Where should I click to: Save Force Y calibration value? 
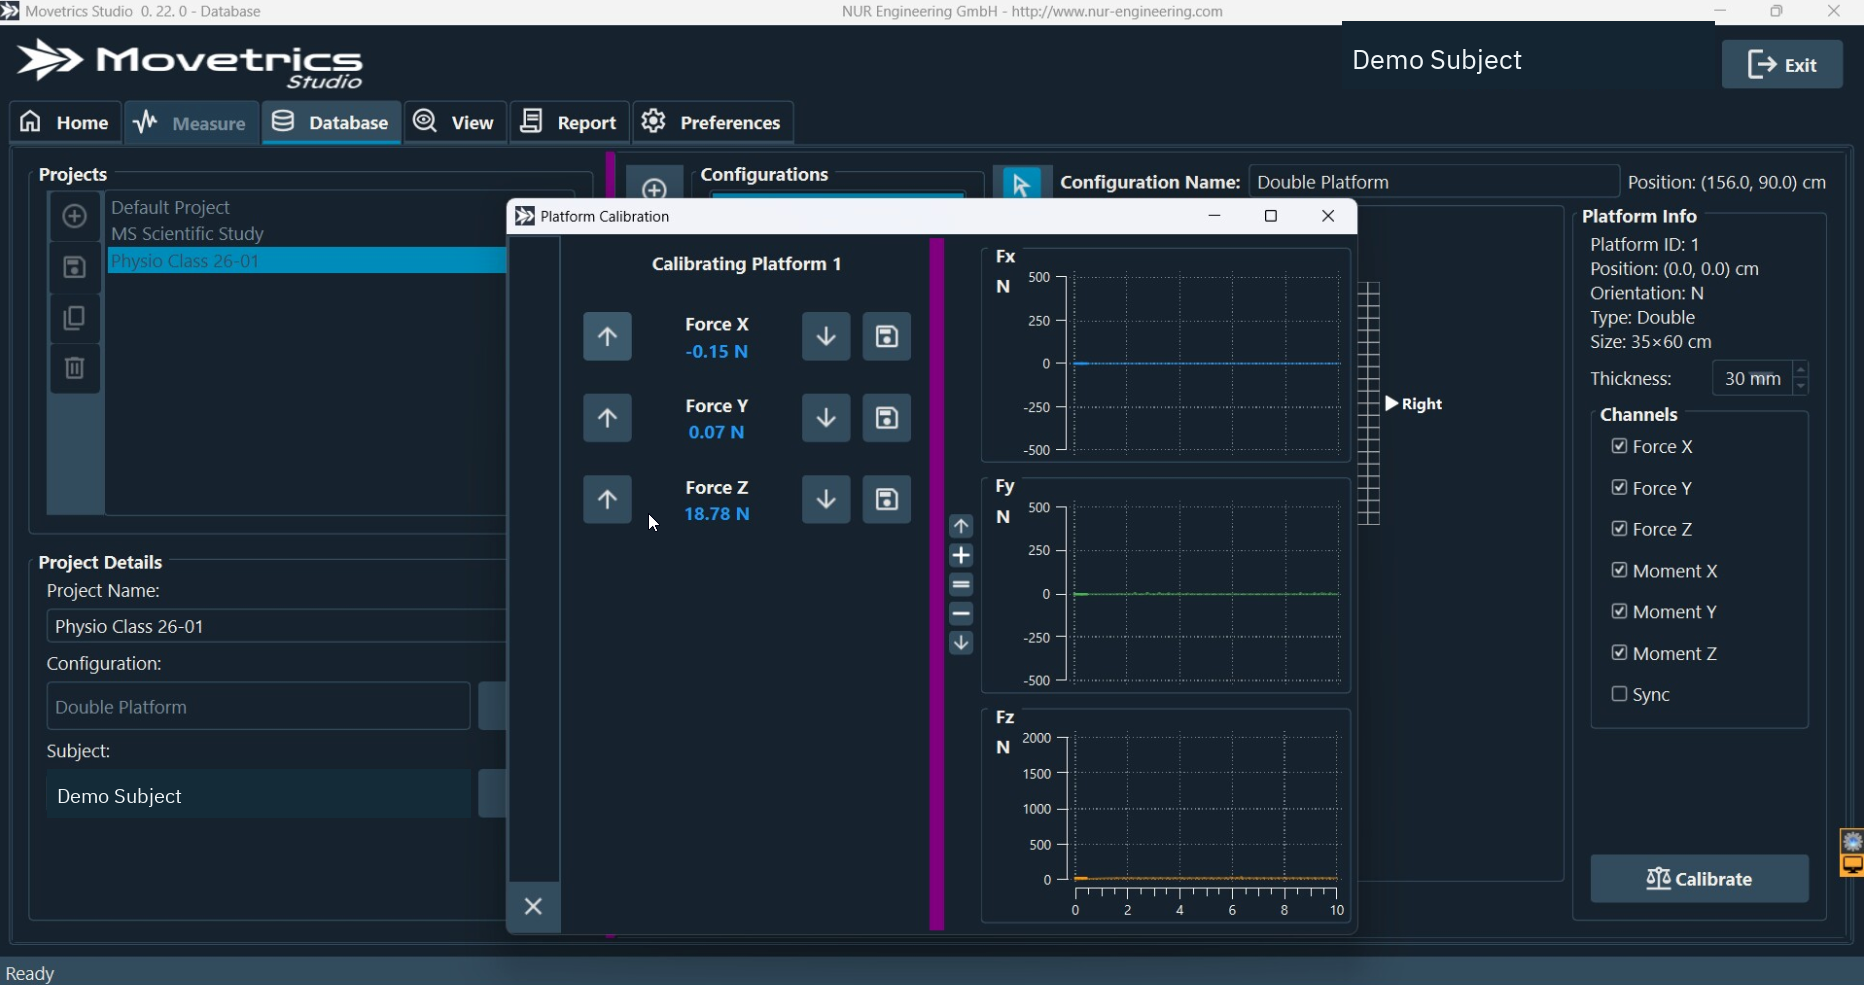pyautogui.click(x=887, y=418)
